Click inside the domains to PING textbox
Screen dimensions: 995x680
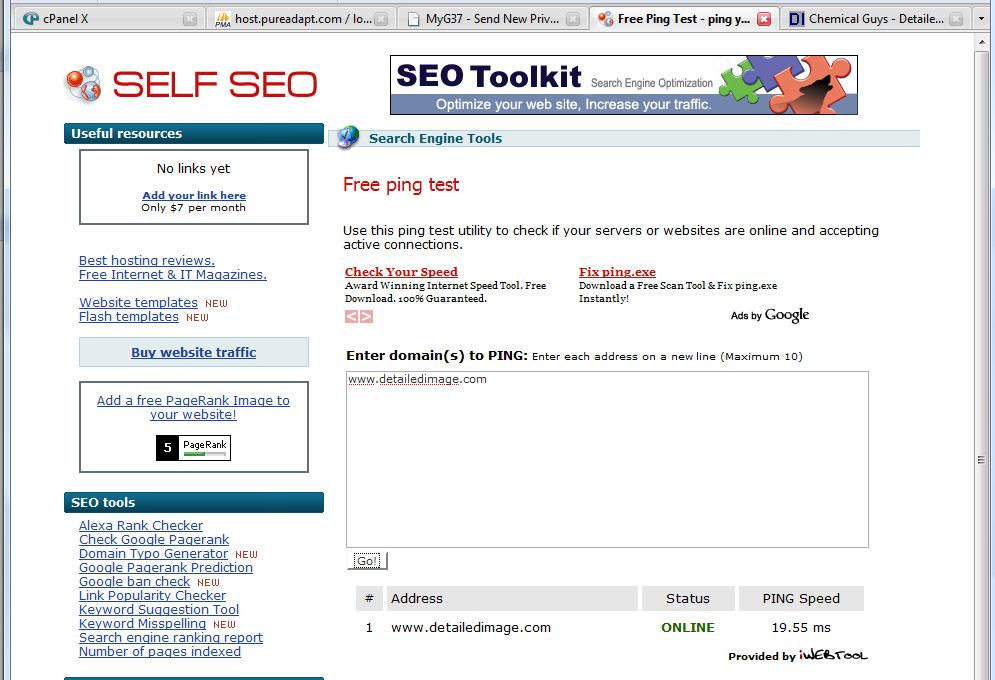click(606, 460)
